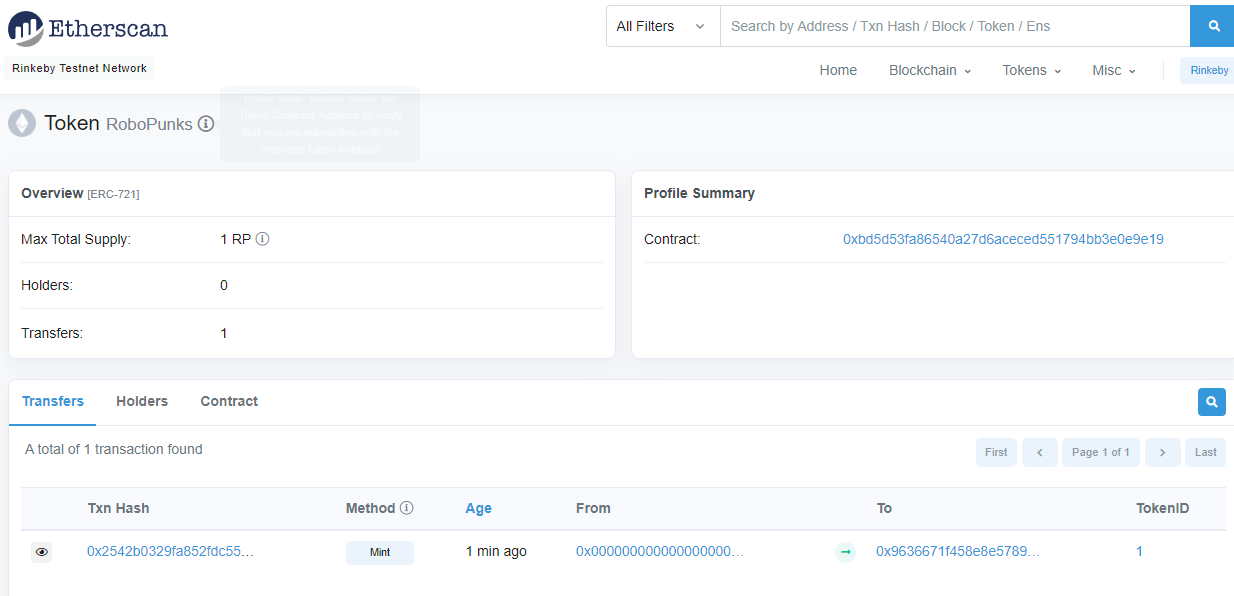This screenshot has height=596, width=1234.
Task: Go to the Last page of transfers
Action: tap(1205, 452)
